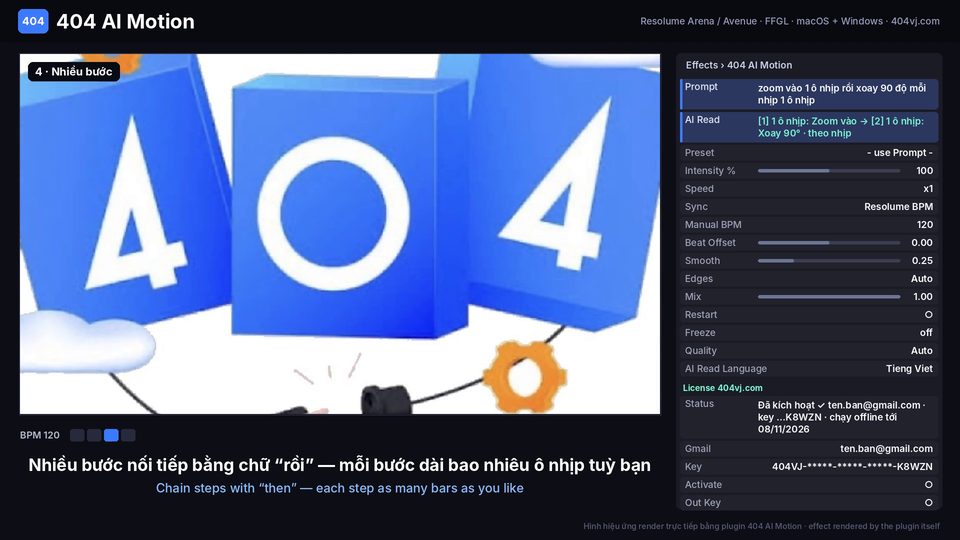
Task: Click 404 AI Motion in breadcrumb
Action: tap(759, 65)
